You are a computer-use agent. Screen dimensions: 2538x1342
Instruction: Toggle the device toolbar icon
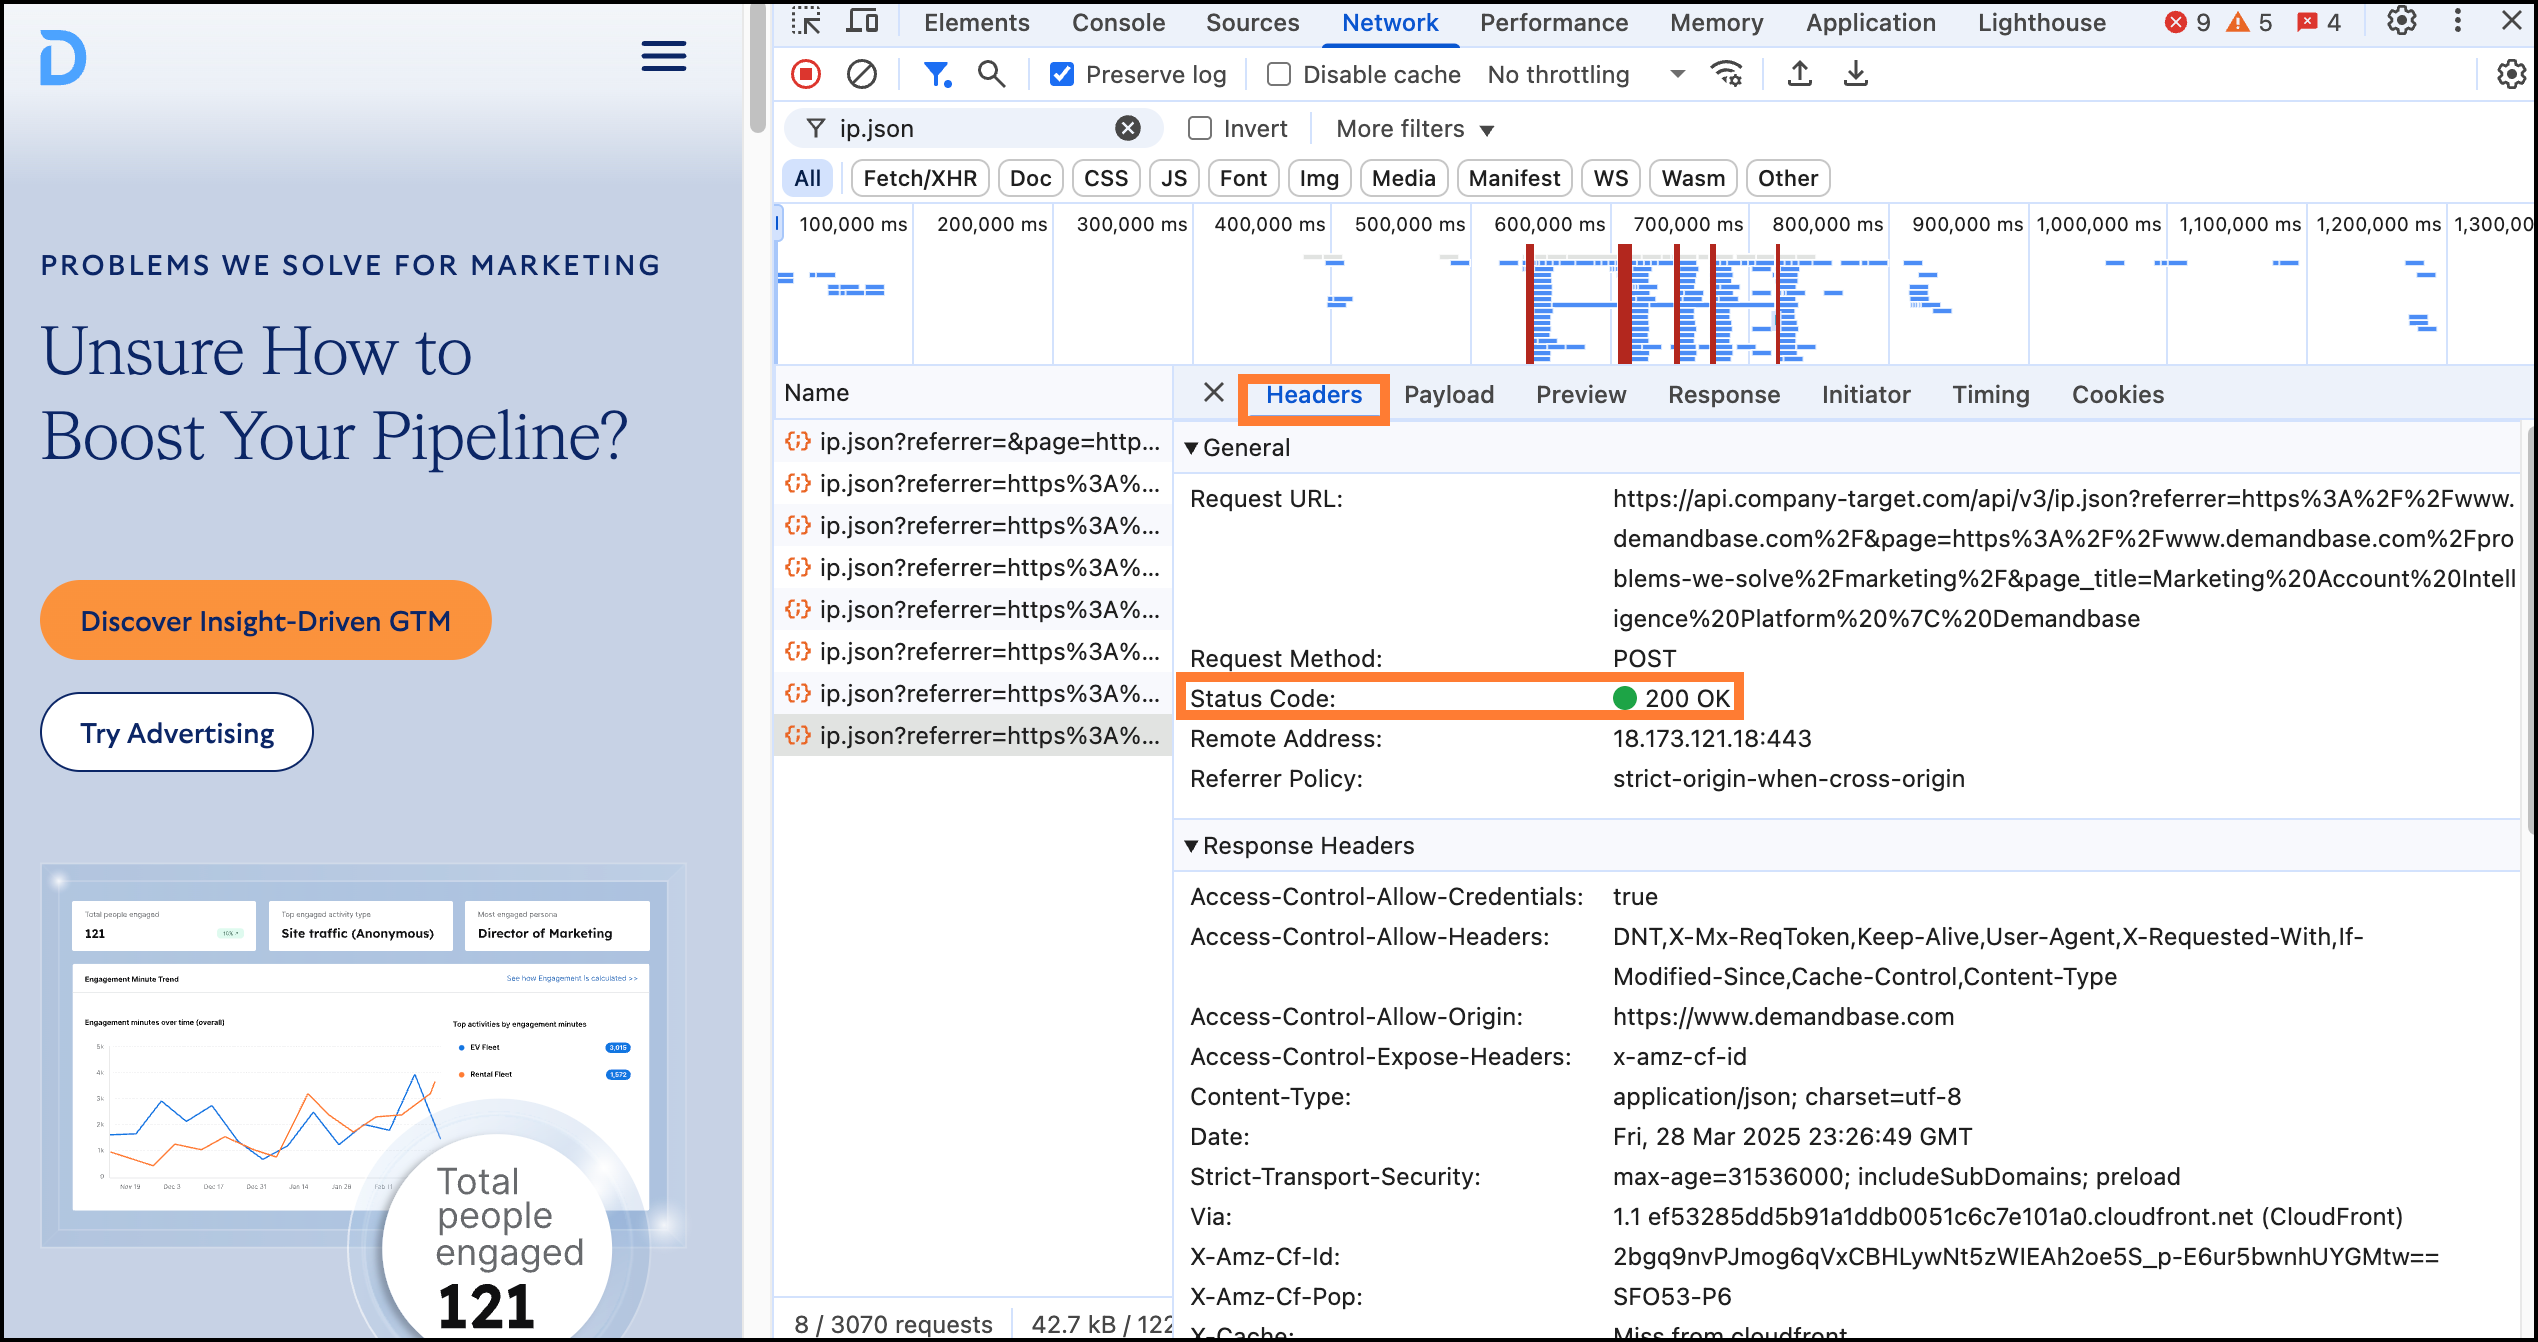[x=862, y=22]
